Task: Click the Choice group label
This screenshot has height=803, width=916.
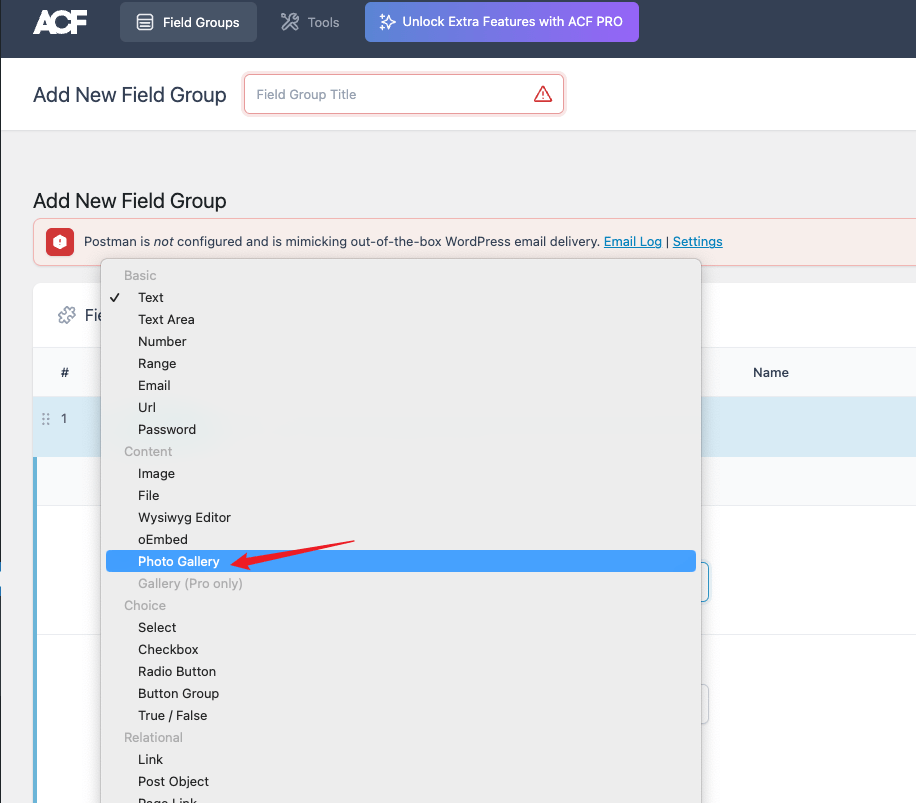Action: 145,606
